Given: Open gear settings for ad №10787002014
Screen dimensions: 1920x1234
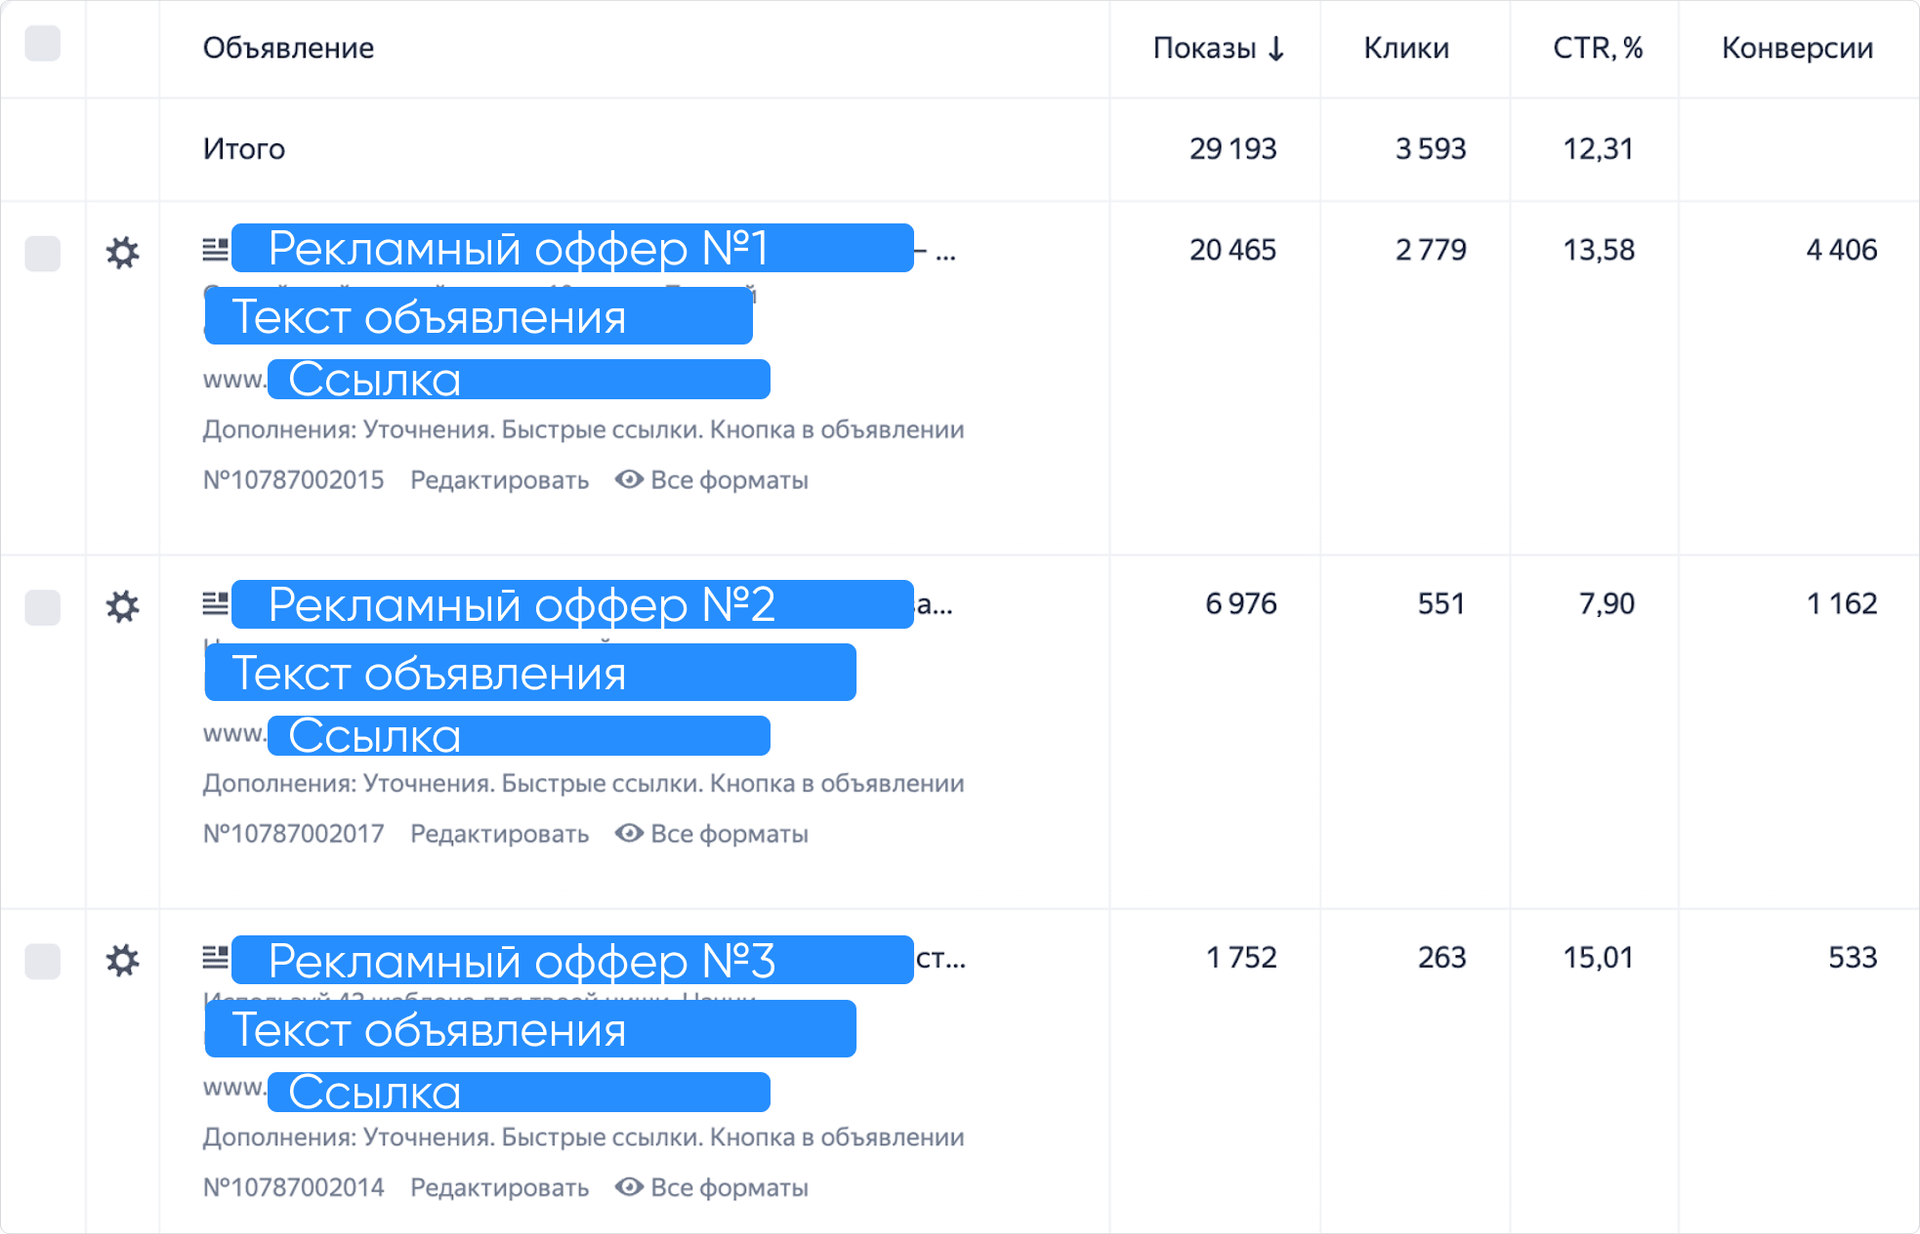Looking at the screenshot, I should 122,960.
